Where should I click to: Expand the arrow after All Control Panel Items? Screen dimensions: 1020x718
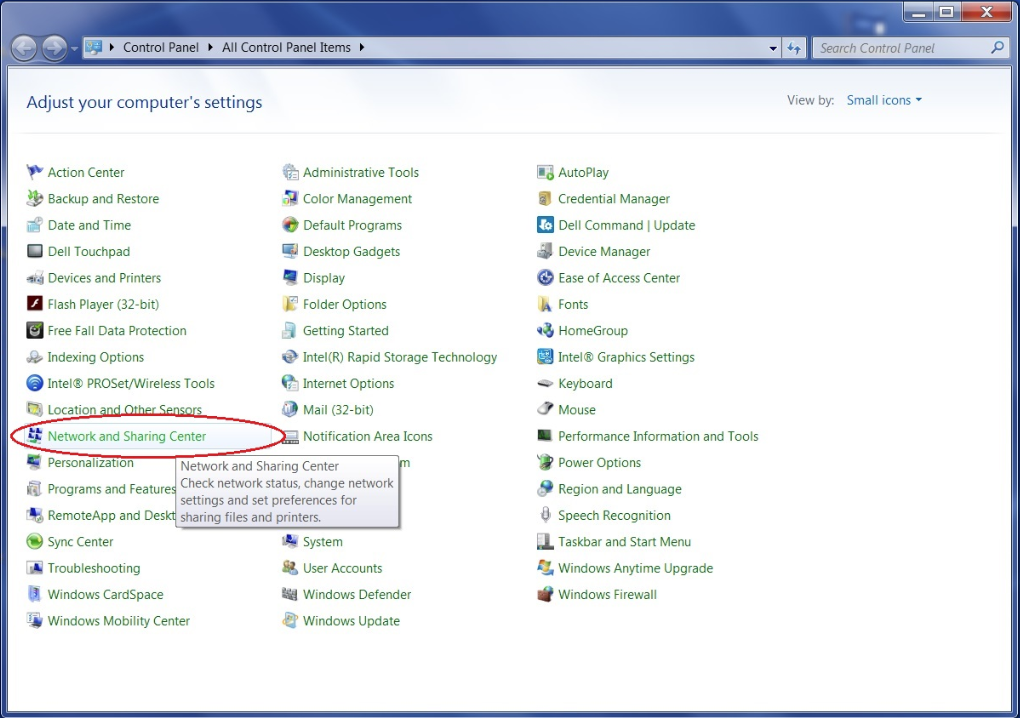pyautogui.click(x=362, y=47)
